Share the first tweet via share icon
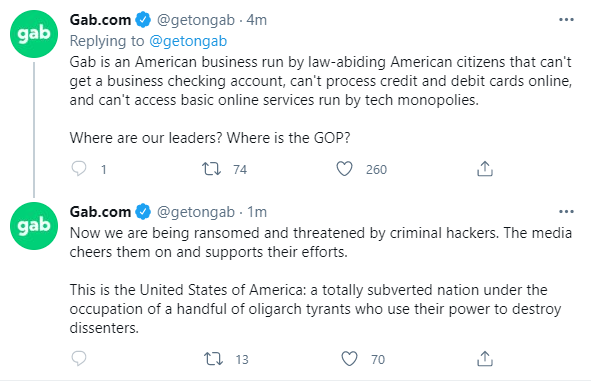Viewport: 591px width, 382px height. pos(485,169)
